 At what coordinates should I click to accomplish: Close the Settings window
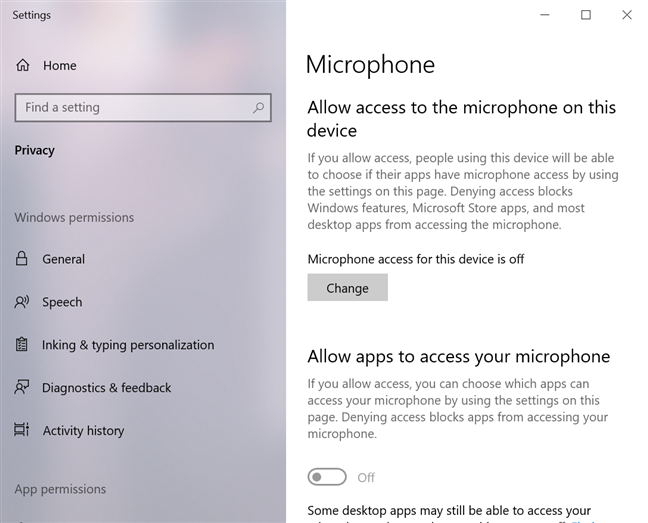[627, 15]
